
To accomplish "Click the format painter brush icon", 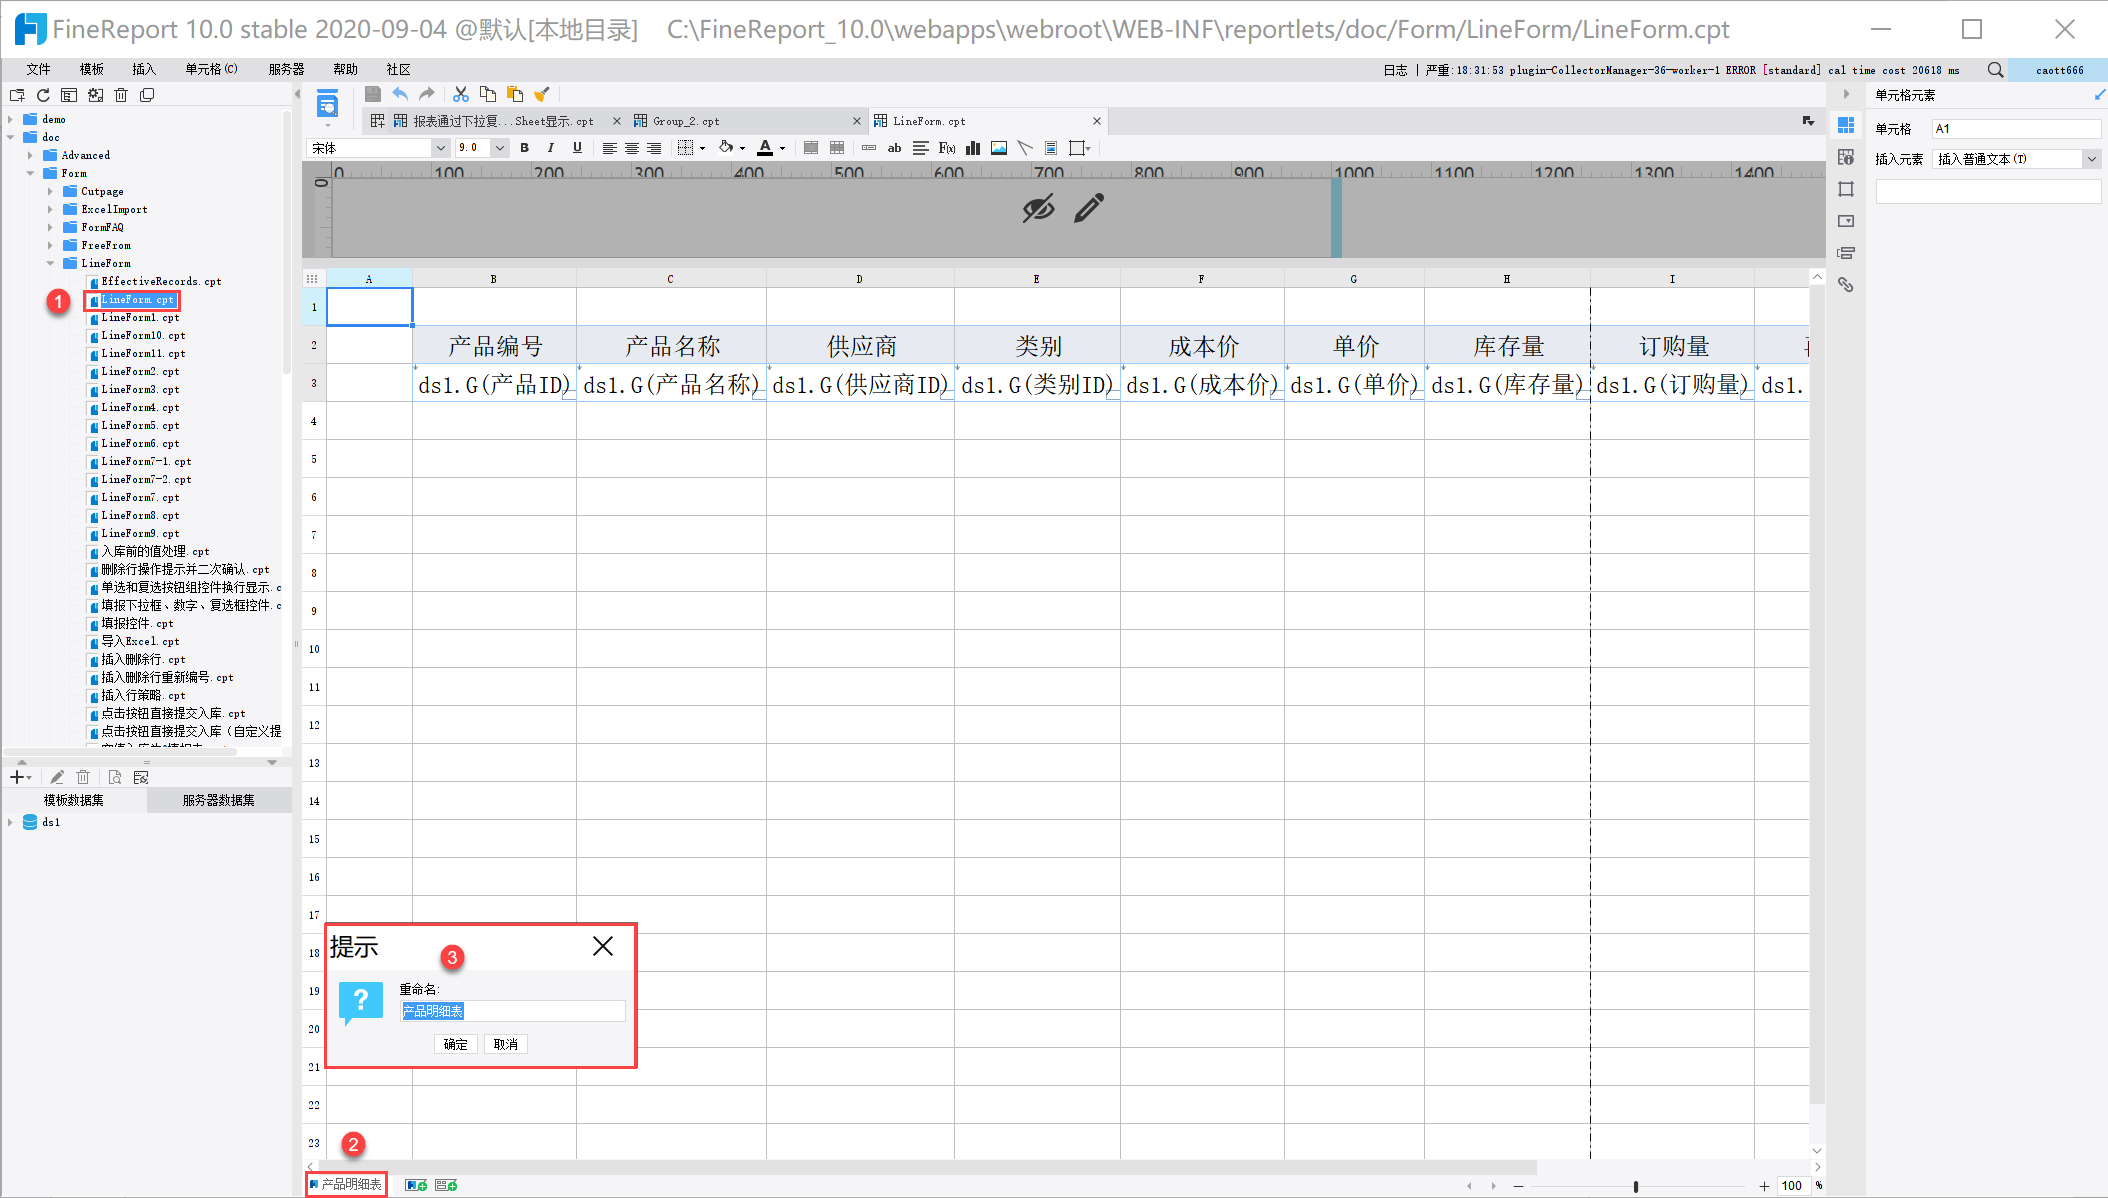I will 542,94.
